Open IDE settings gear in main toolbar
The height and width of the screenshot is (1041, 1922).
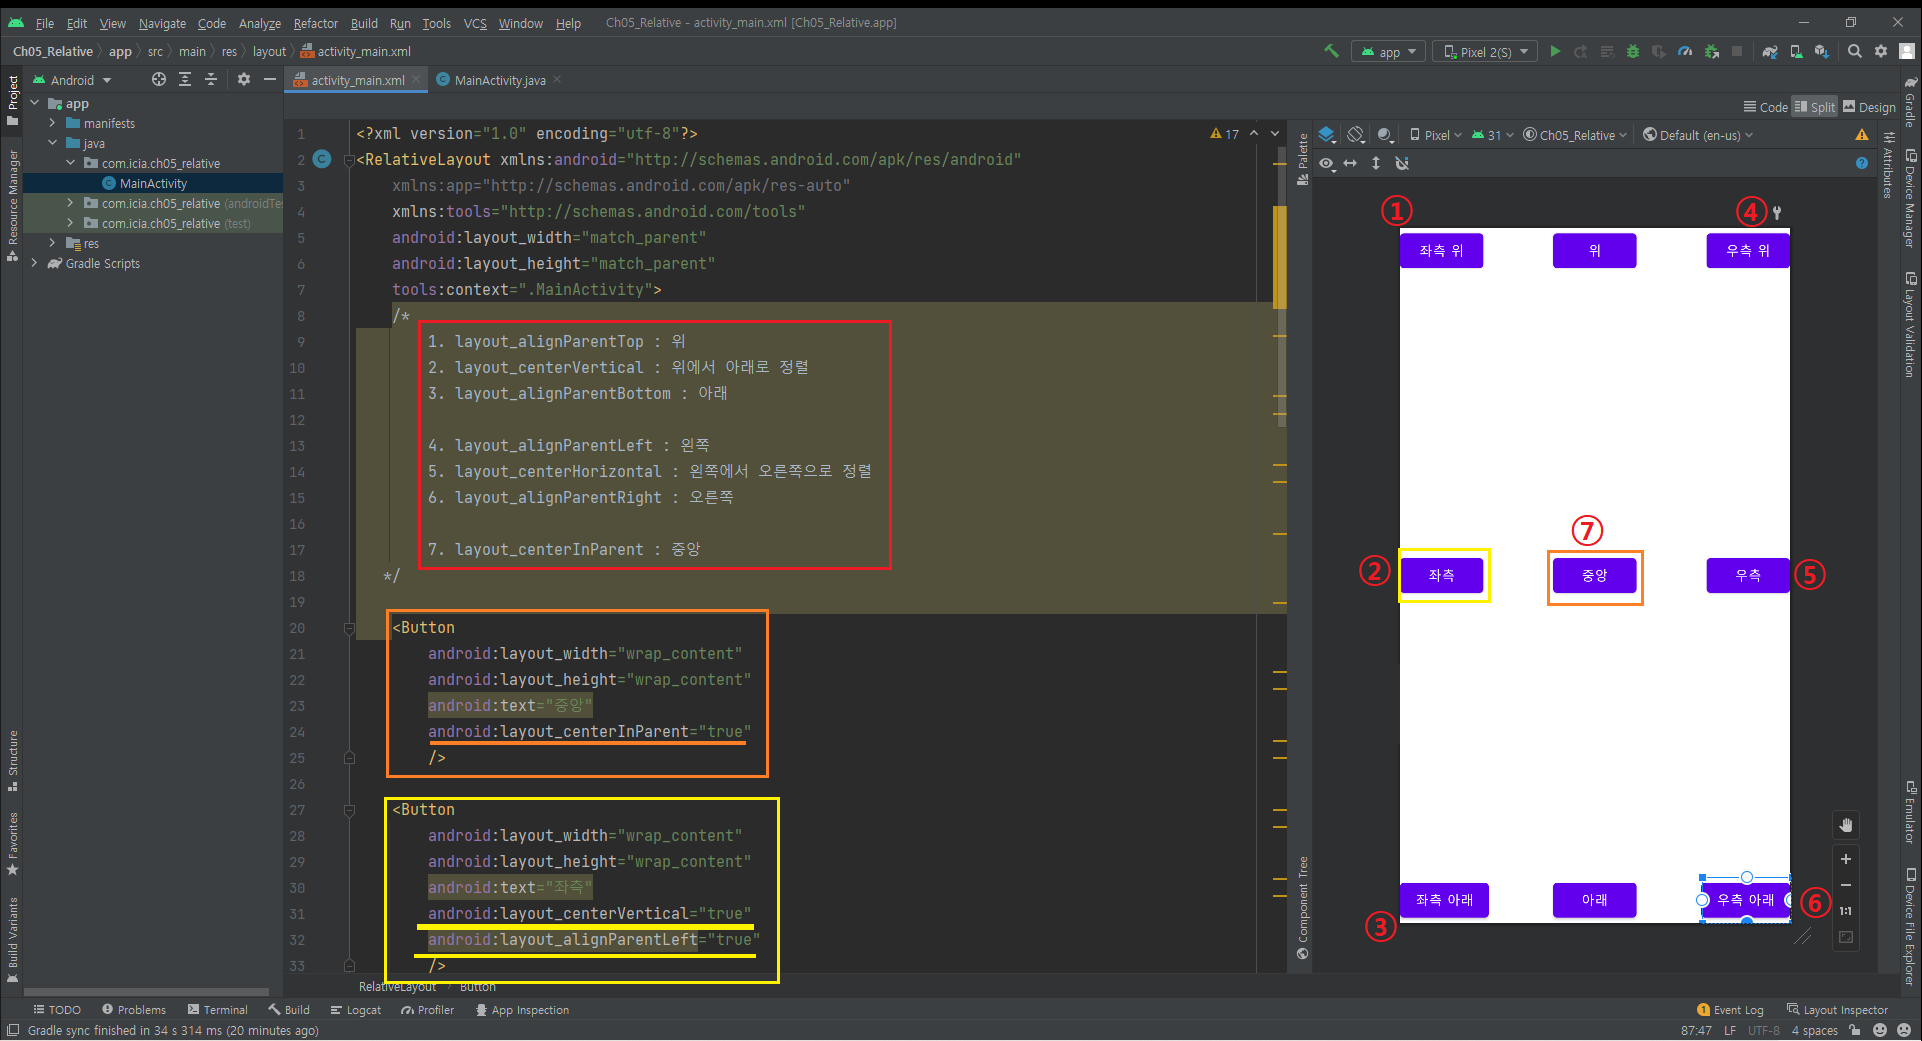[1881, 51]
